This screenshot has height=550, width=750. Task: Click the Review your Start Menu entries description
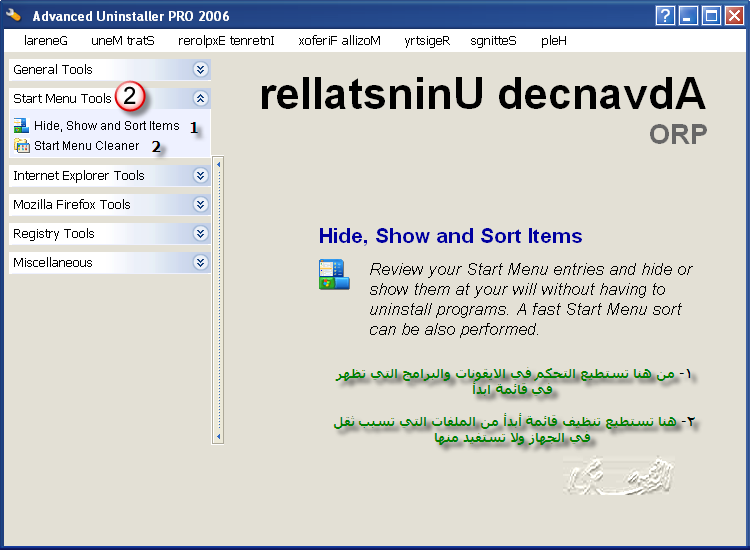530,299
